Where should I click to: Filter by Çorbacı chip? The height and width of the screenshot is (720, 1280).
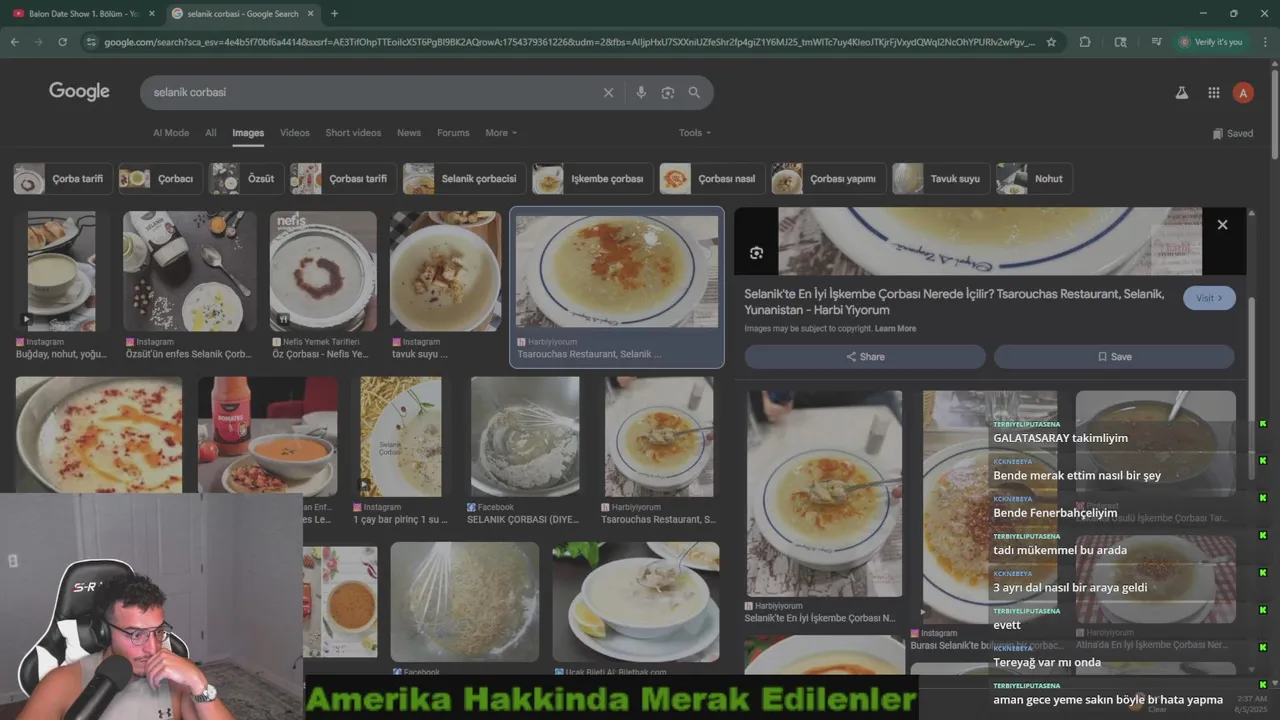pos(161,179)
